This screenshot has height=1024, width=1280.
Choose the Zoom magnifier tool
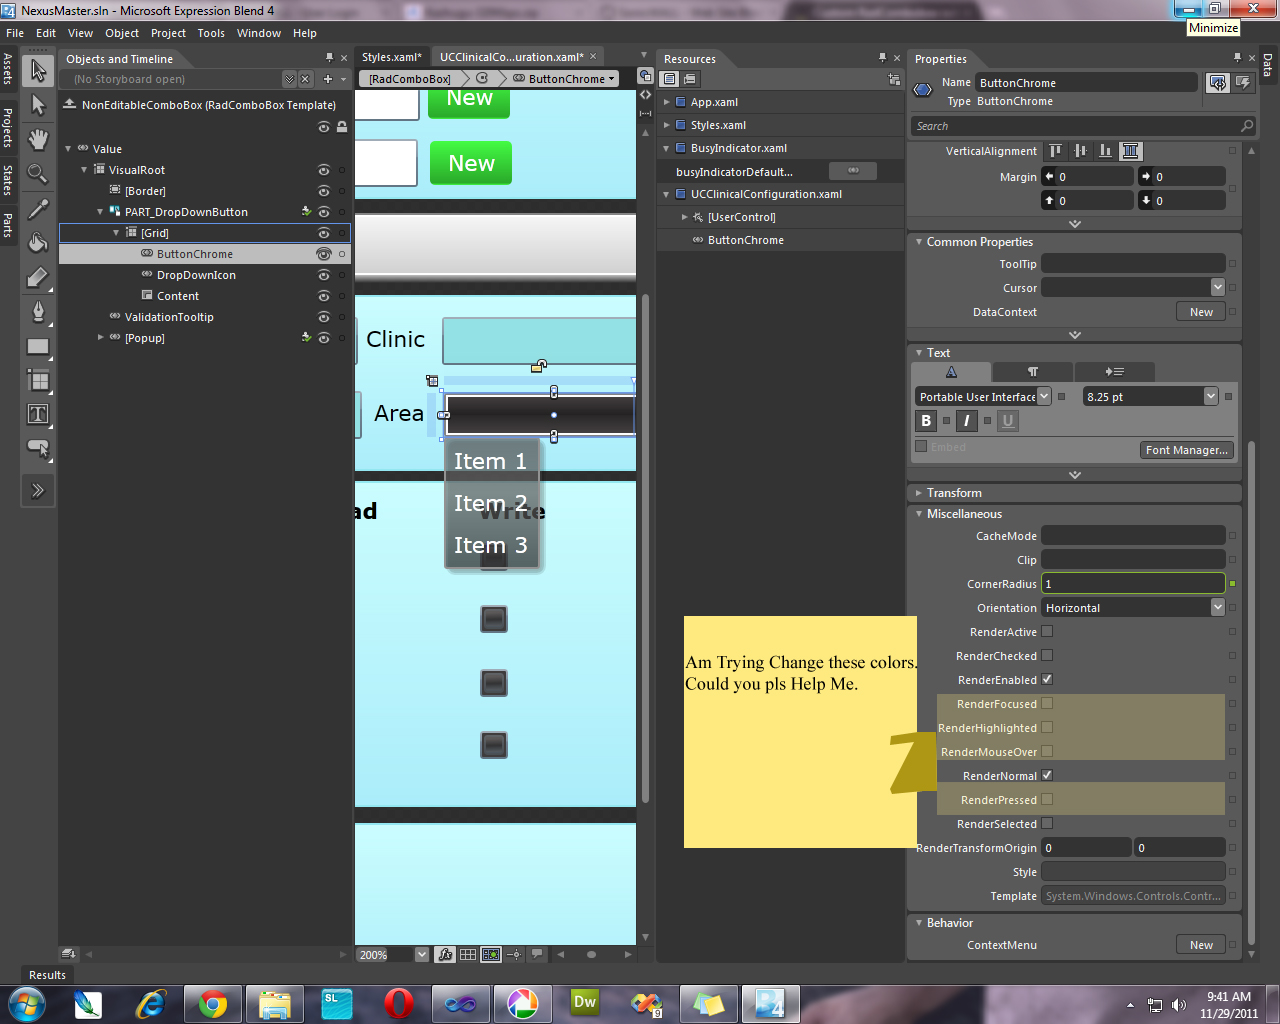[x=38, y=174]
